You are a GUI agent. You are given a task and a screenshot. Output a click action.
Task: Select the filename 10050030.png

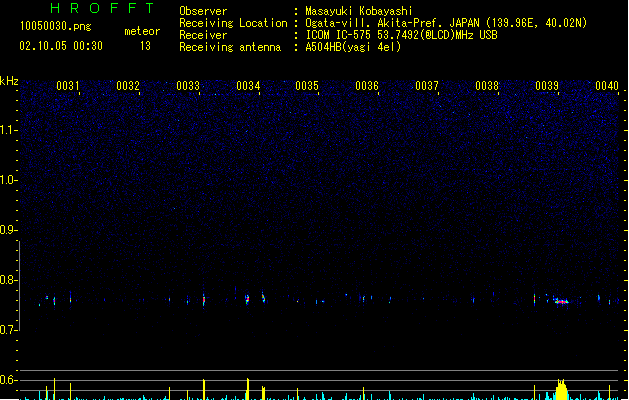click(56, 26)
